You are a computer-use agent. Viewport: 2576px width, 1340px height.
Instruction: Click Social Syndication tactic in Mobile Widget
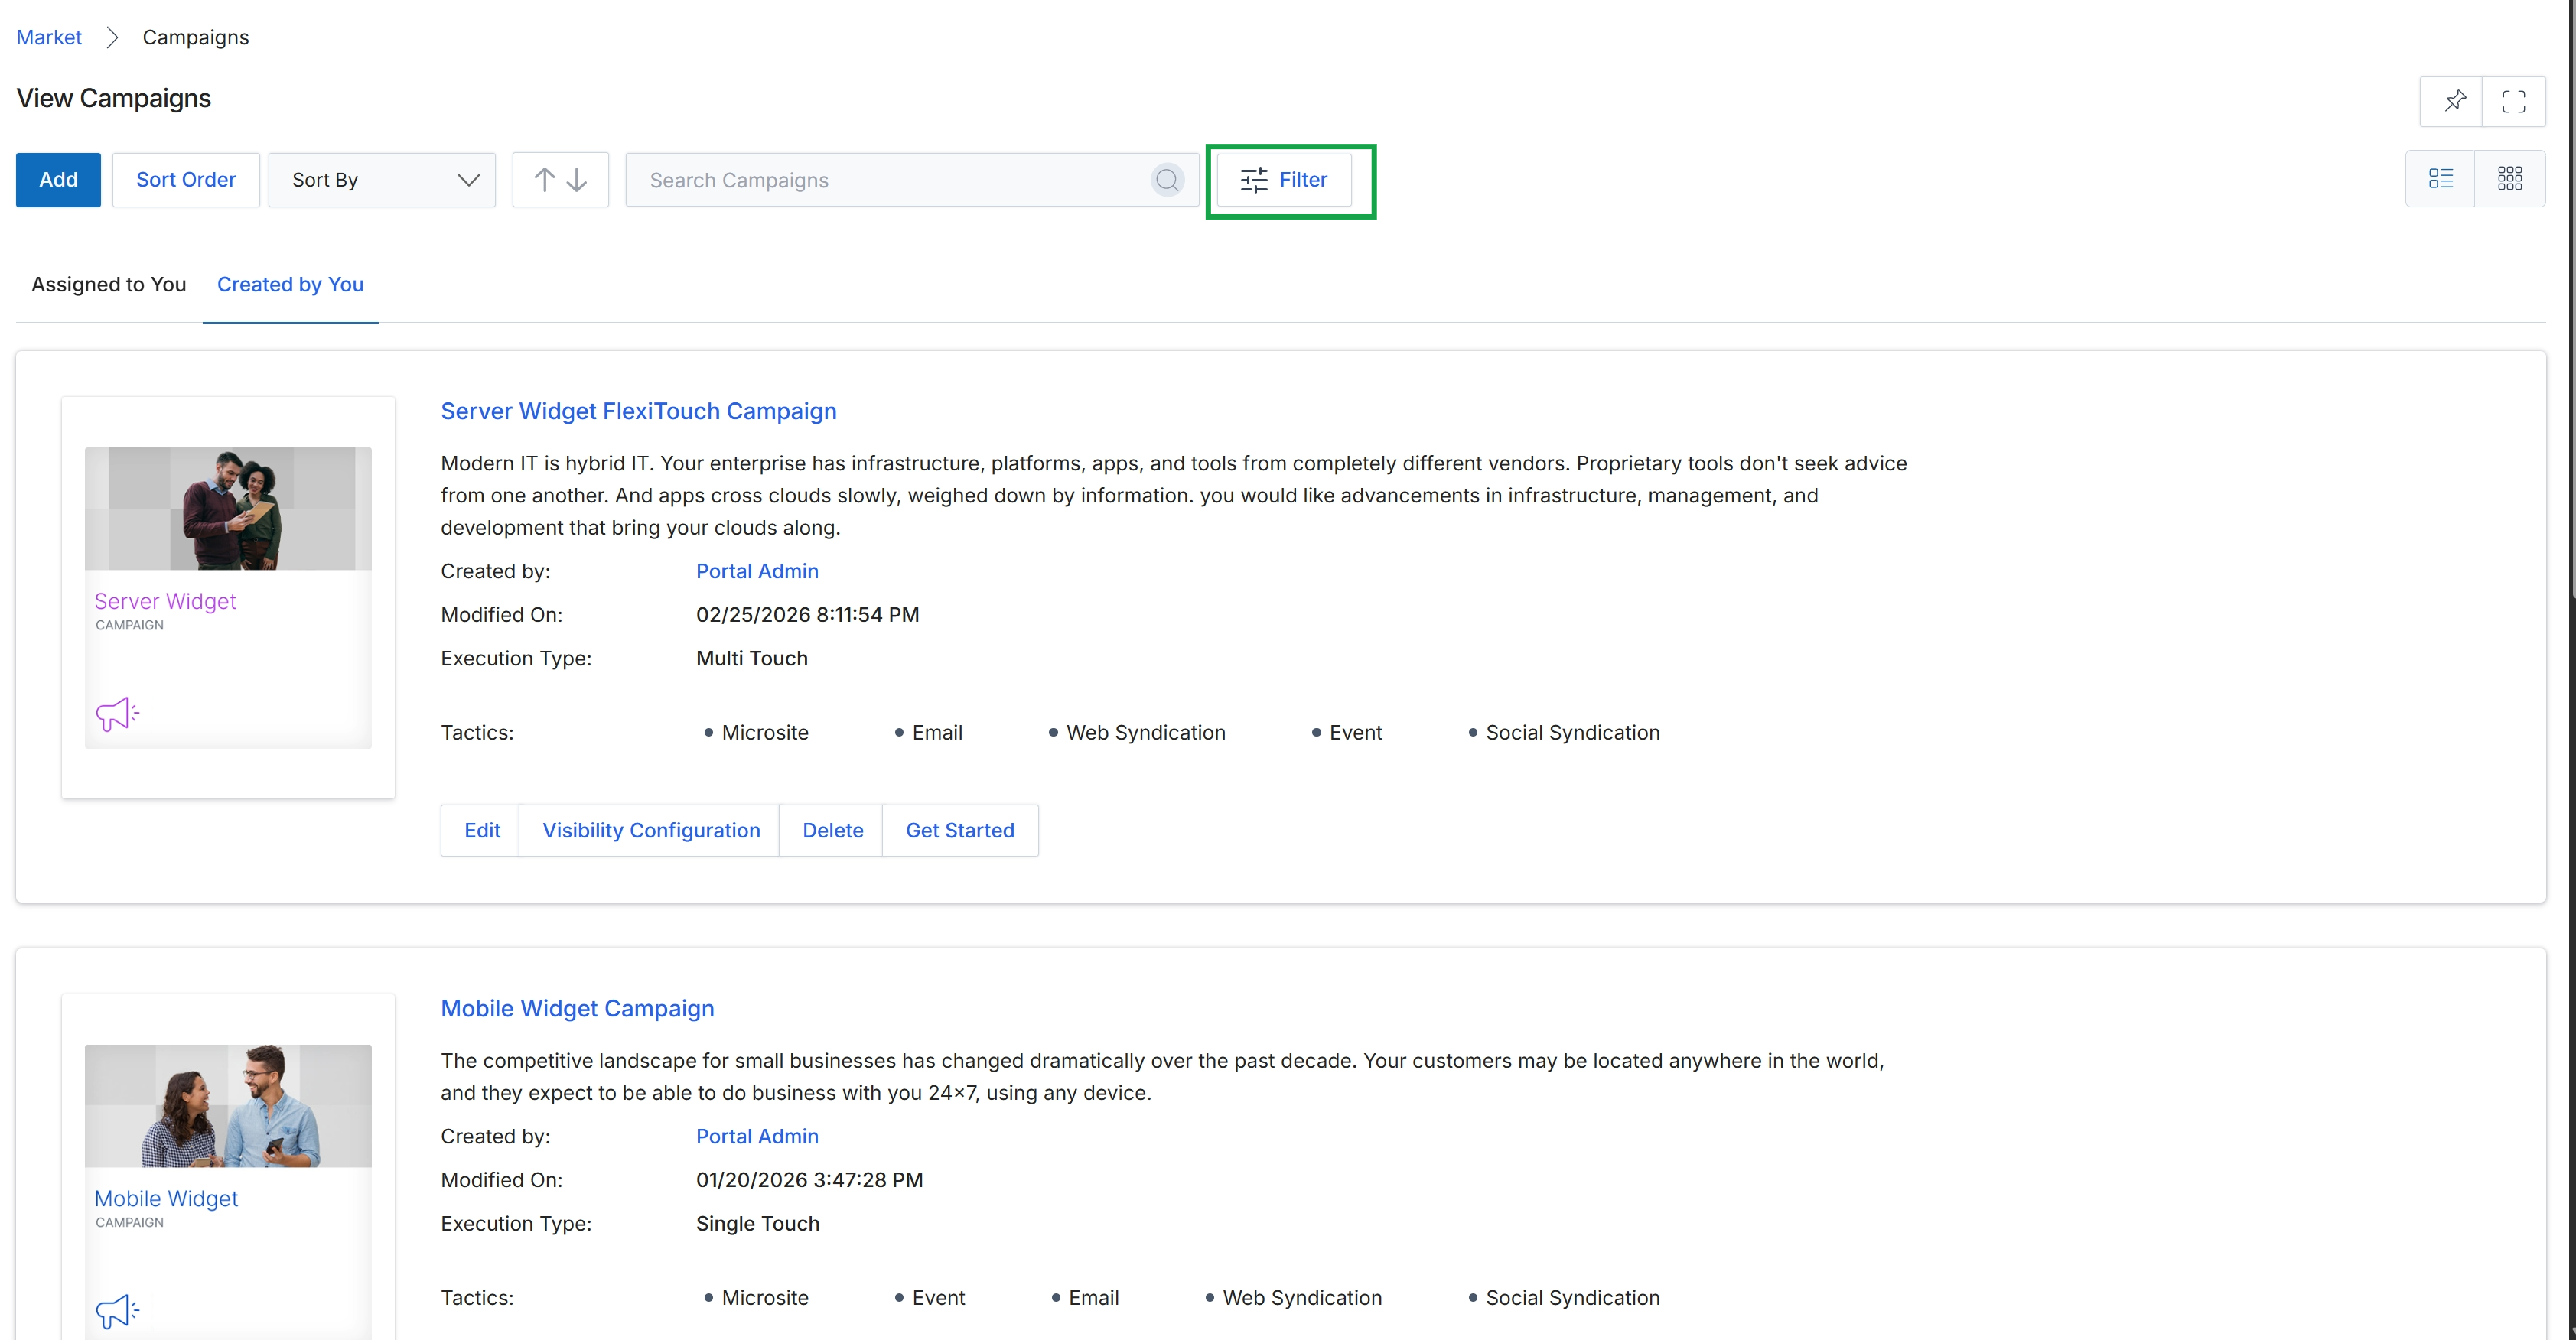point(1572,1297)
